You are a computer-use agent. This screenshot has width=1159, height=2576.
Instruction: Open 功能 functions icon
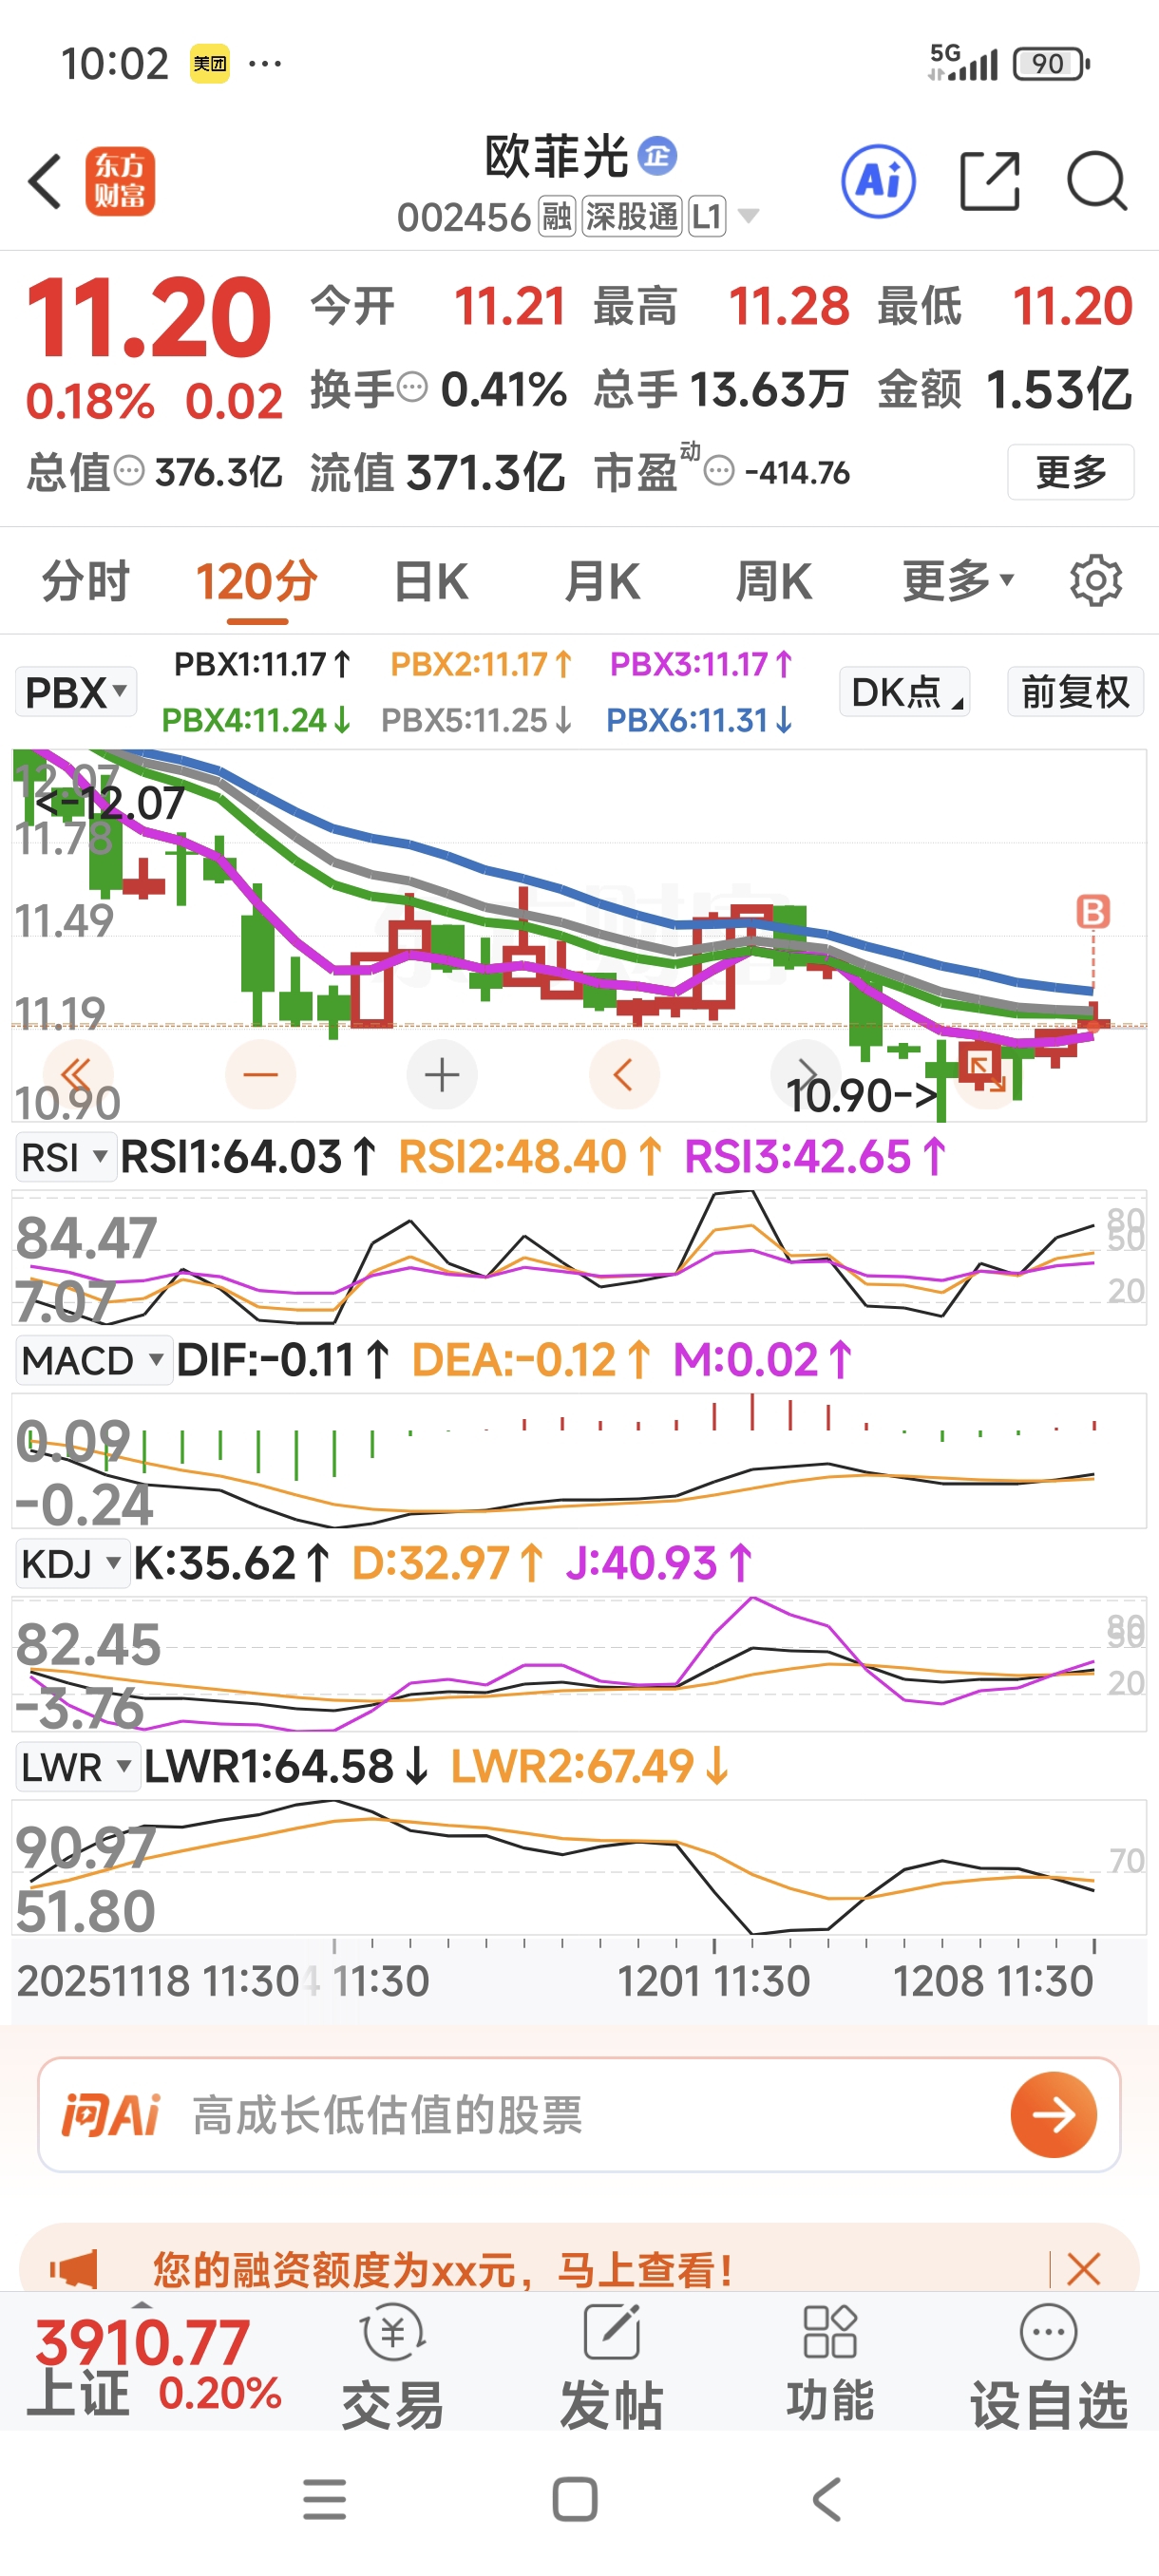[x=830, y=2365]
